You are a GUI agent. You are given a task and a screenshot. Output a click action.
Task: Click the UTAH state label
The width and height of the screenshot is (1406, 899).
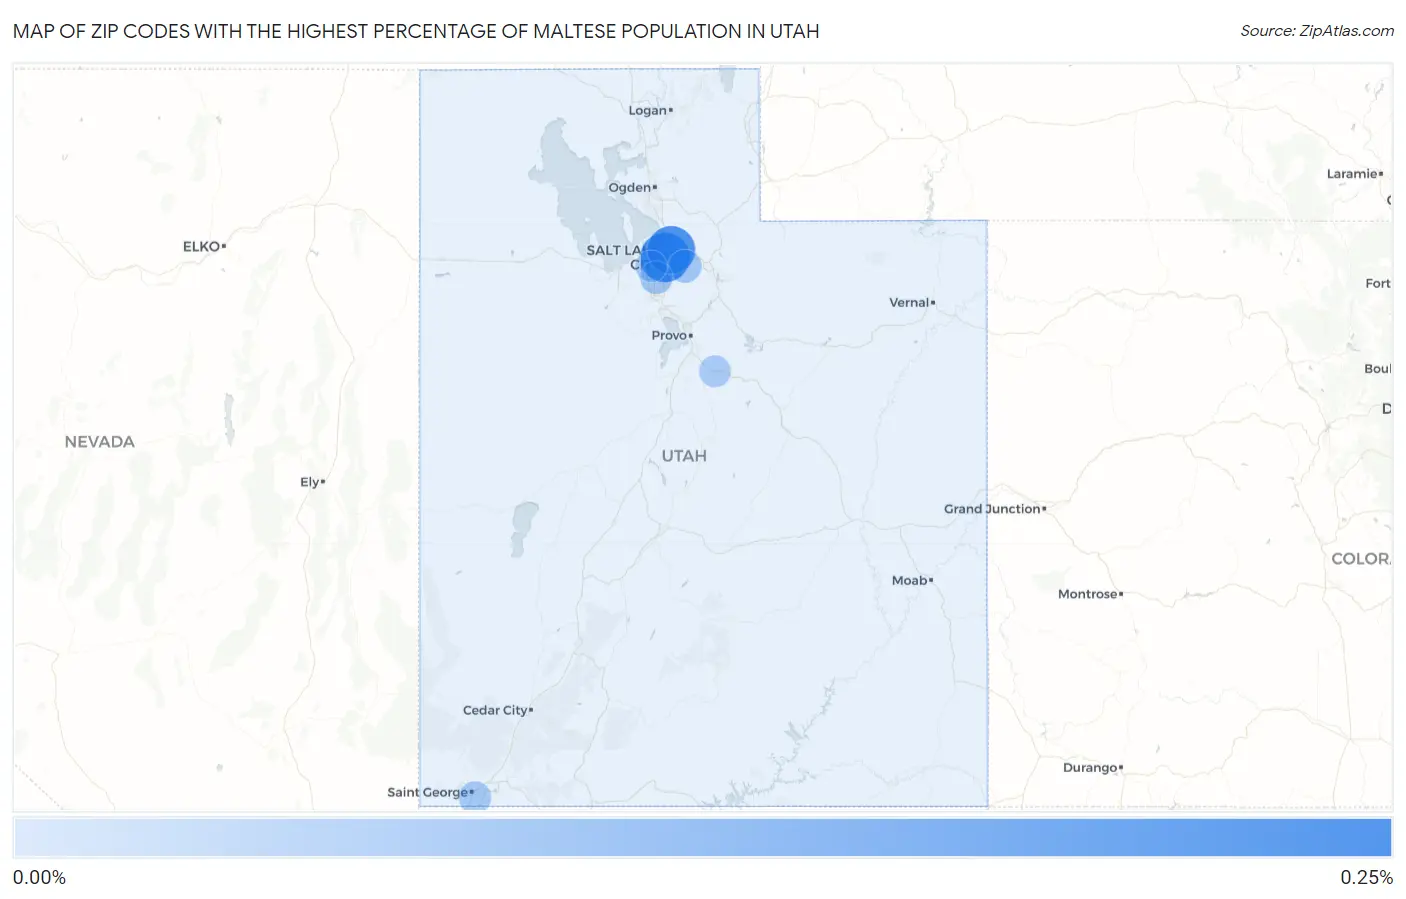coord(684,456)
